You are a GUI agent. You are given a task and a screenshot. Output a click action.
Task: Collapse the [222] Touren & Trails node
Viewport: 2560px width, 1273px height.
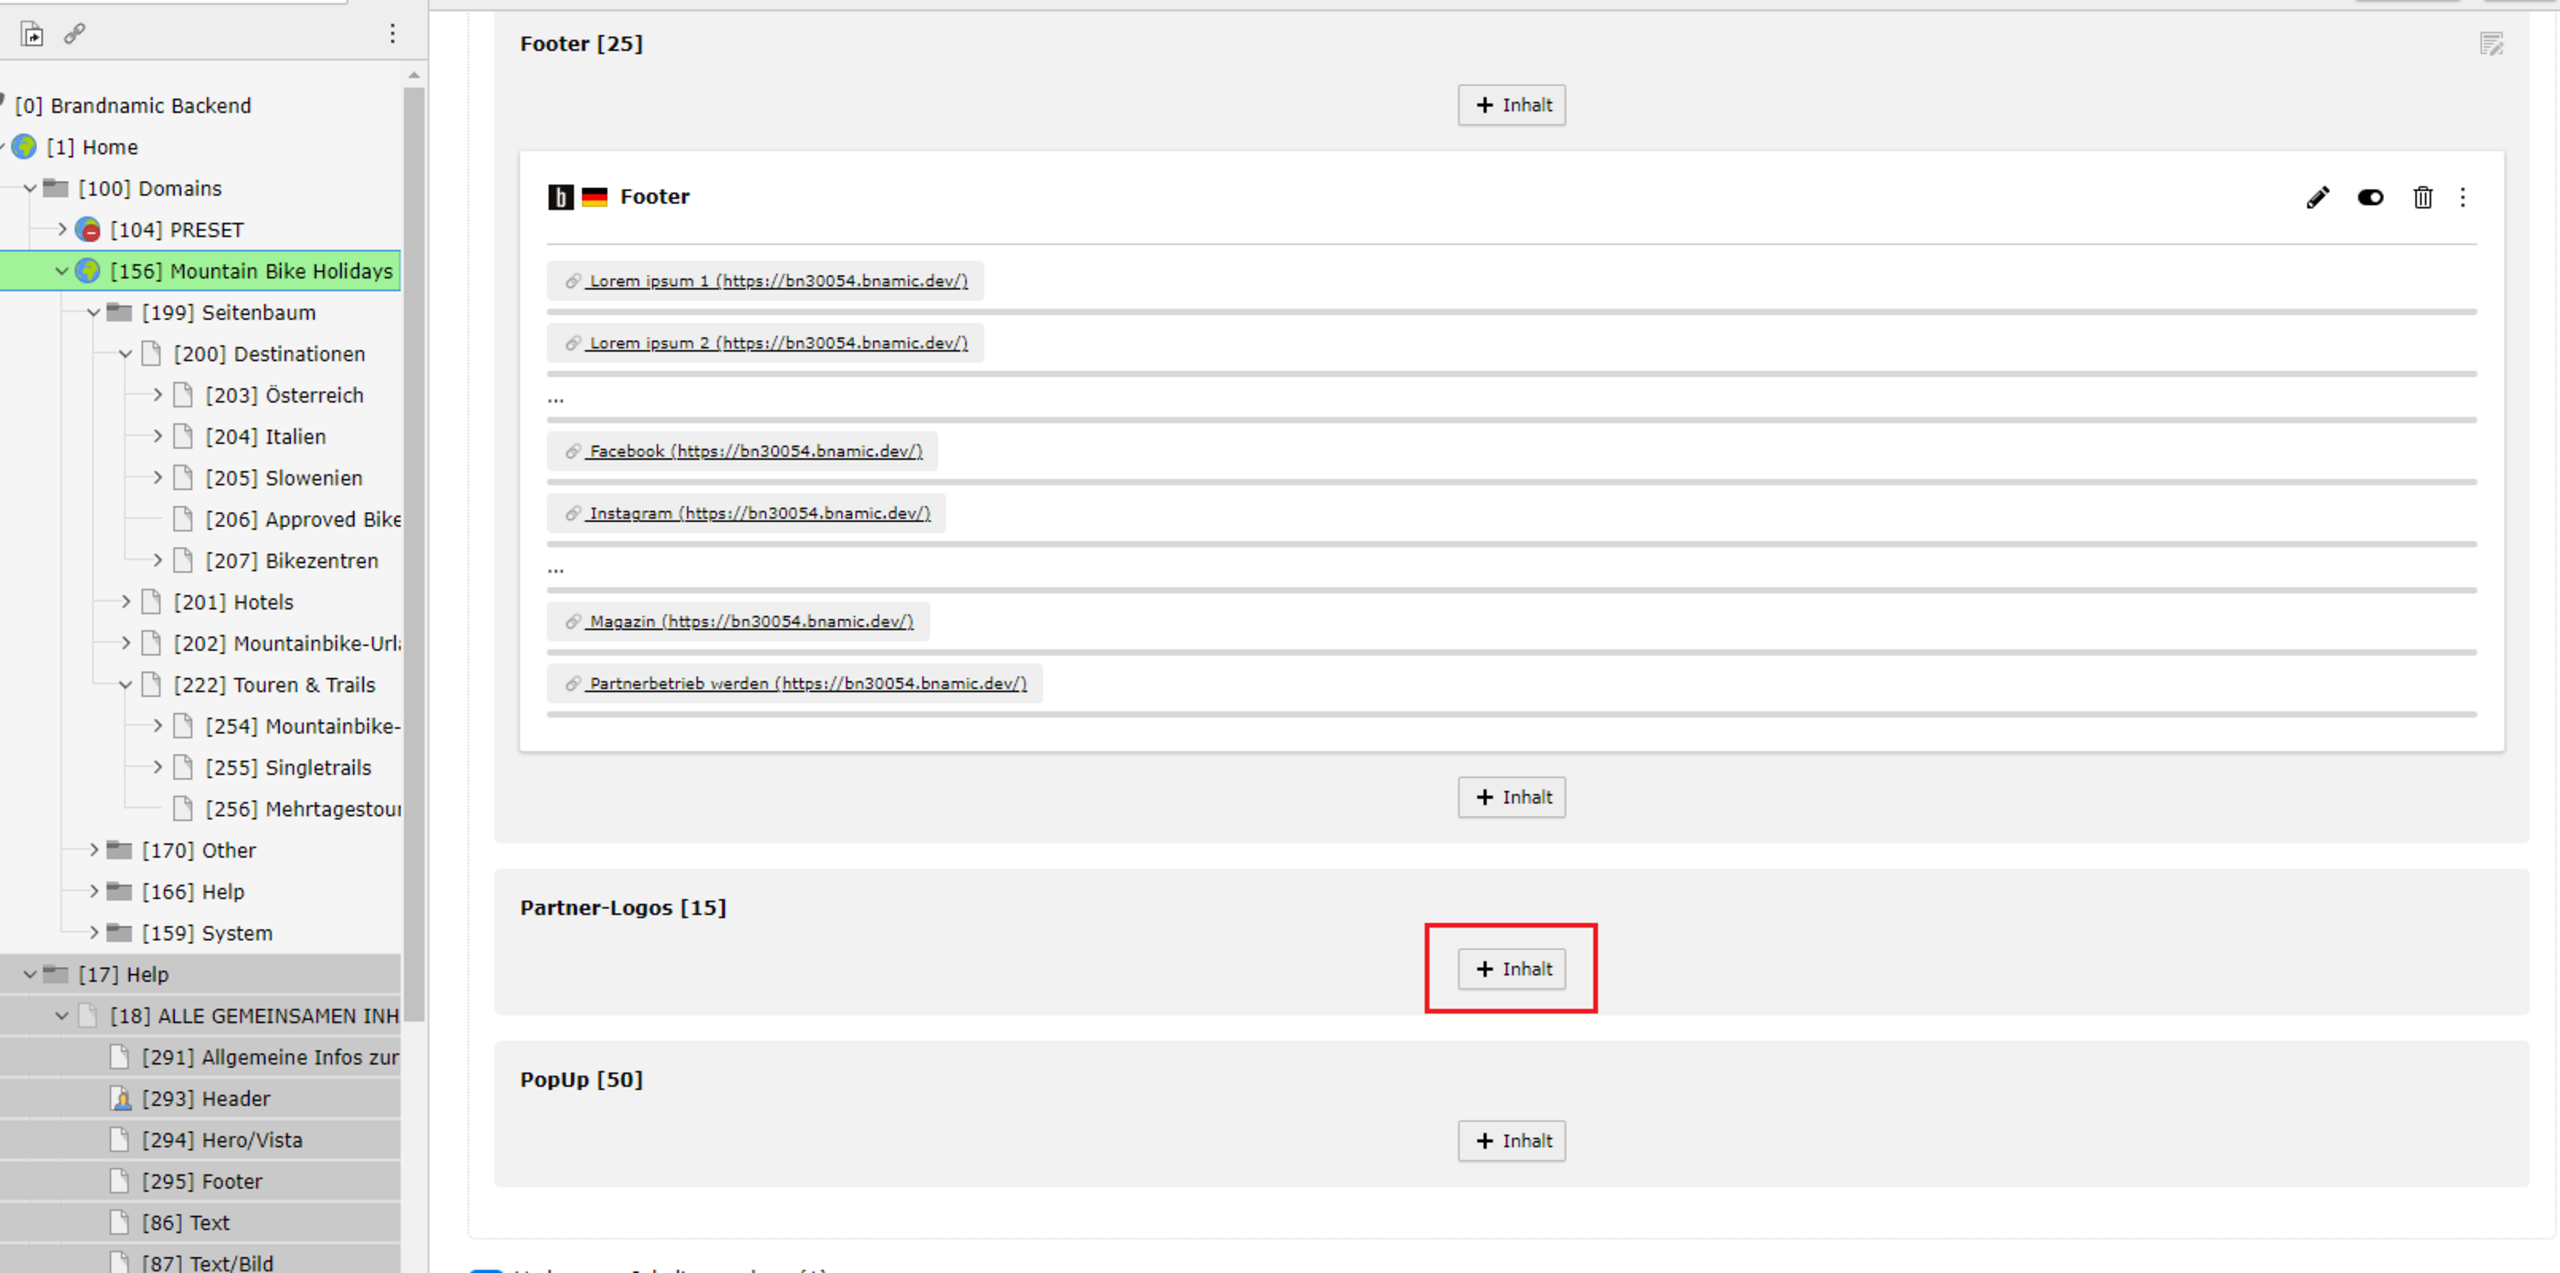click(125, 685)
